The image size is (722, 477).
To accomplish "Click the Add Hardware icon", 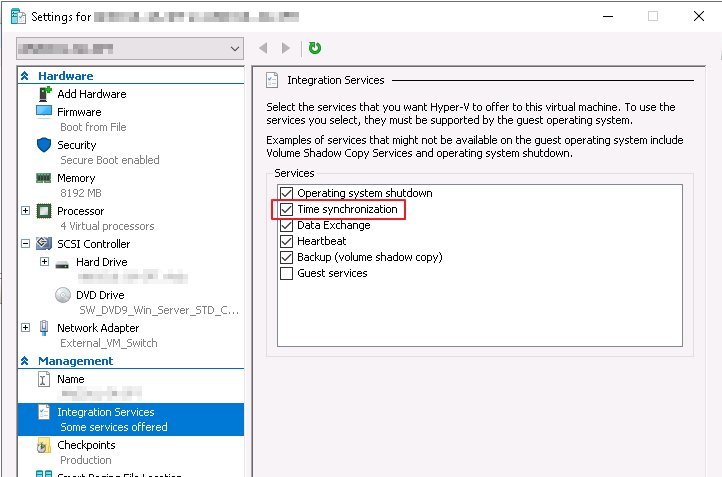I will pos(44,94).
